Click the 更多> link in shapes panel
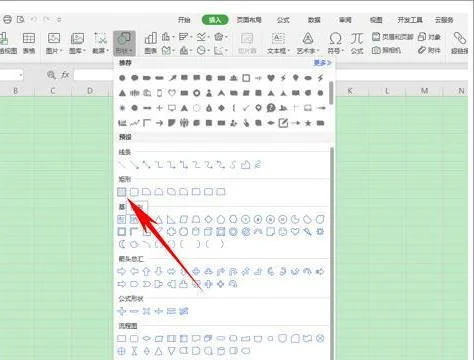Image resolution: width=474 pixels, height=360 pixels. [322, 63]
